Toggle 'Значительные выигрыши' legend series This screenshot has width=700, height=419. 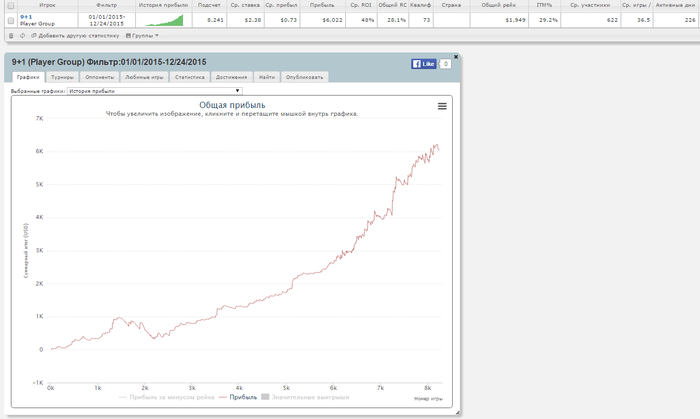[305, 397]
